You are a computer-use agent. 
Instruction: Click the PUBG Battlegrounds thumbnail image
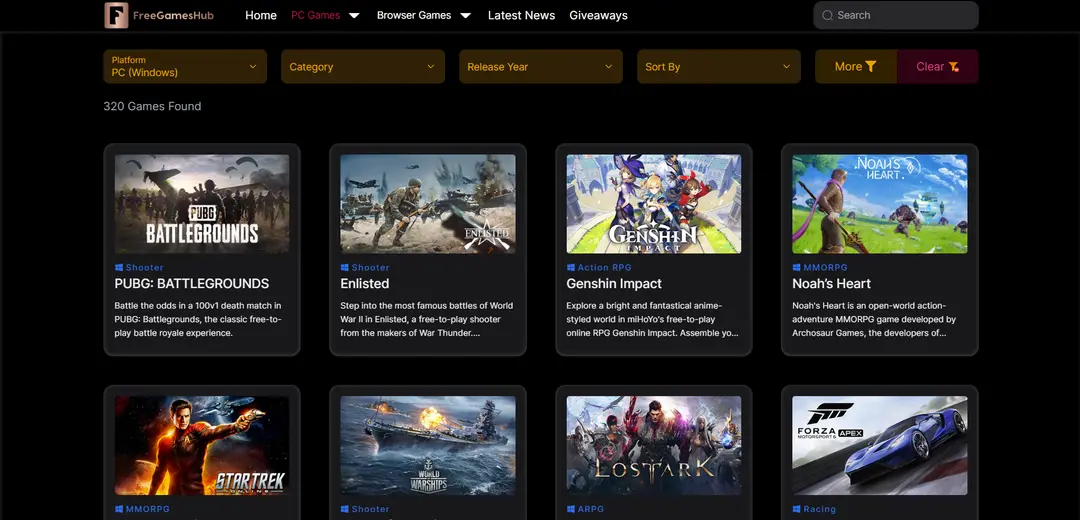pyautogui.click(x=202, y=204)
